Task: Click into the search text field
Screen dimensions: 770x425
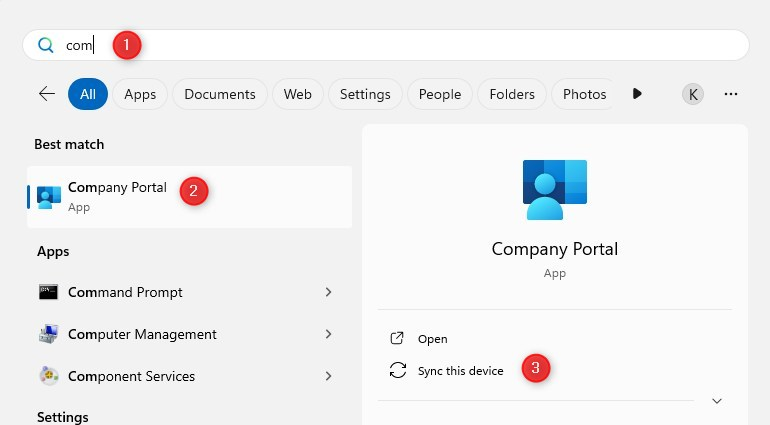Action: [400, 45]
